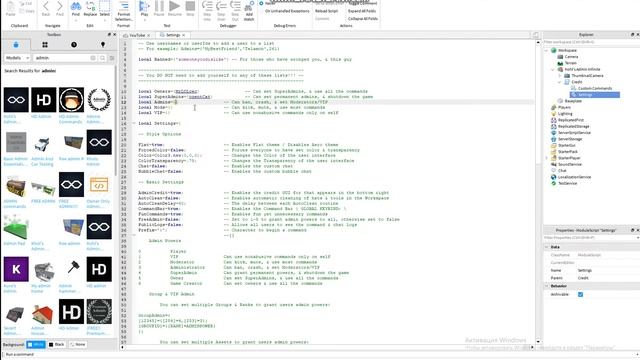Select the HD Admin thumbnail in first row
This screenshot has width=640, height=360.
[44, 100]
